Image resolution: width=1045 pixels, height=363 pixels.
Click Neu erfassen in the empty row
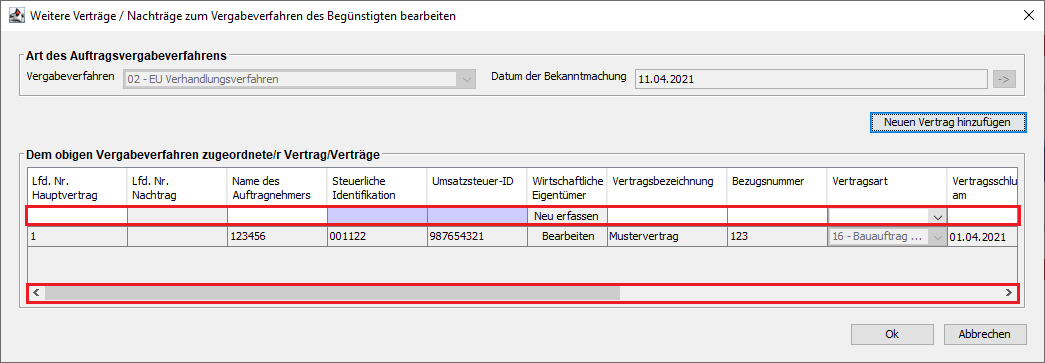[567, 216]
